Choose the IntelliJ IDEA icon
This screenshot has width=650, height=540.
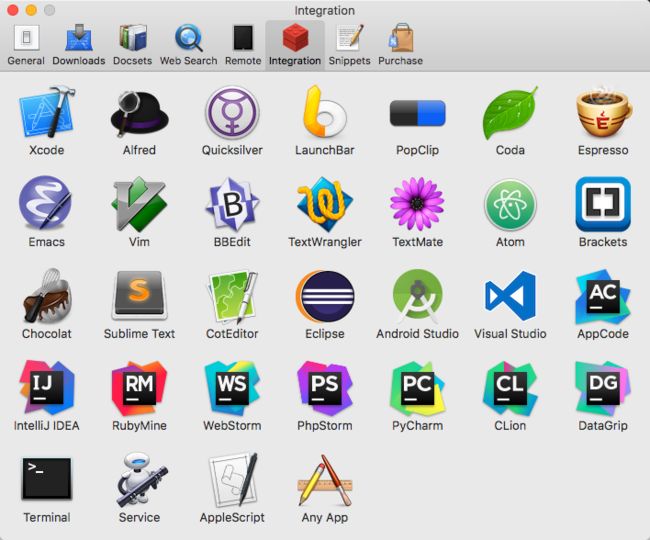coord(46,388)
